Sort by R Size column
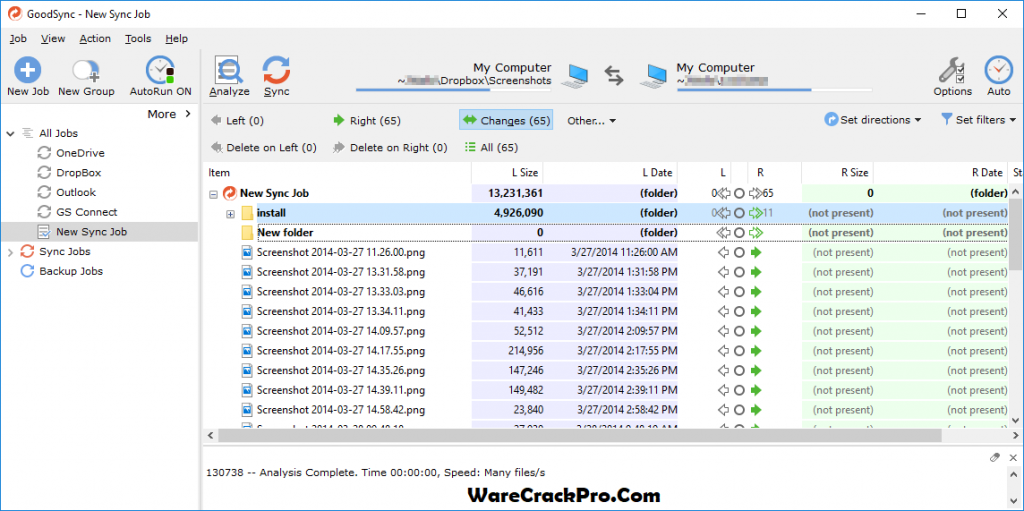The height and width of the screenshot is (511, 1024). (838, 173)
